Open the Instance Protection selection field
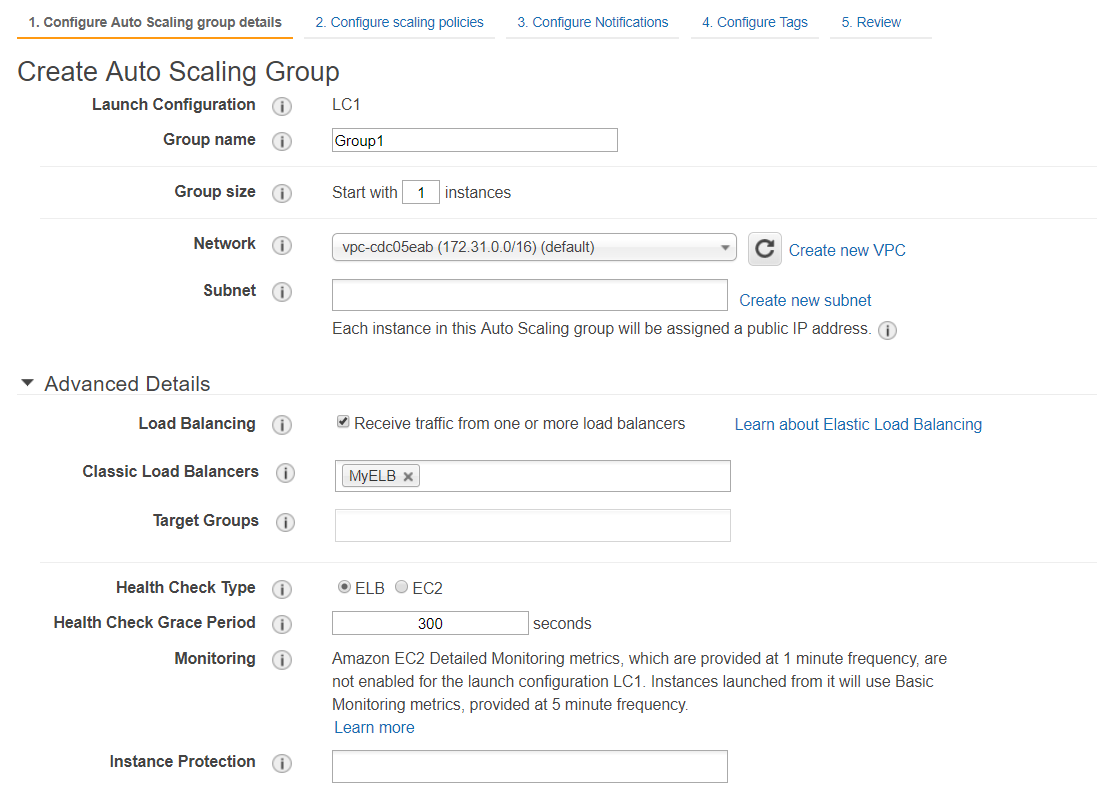Image resolution: width=1097 pixels, height=792 pixels. pos(529,767)
